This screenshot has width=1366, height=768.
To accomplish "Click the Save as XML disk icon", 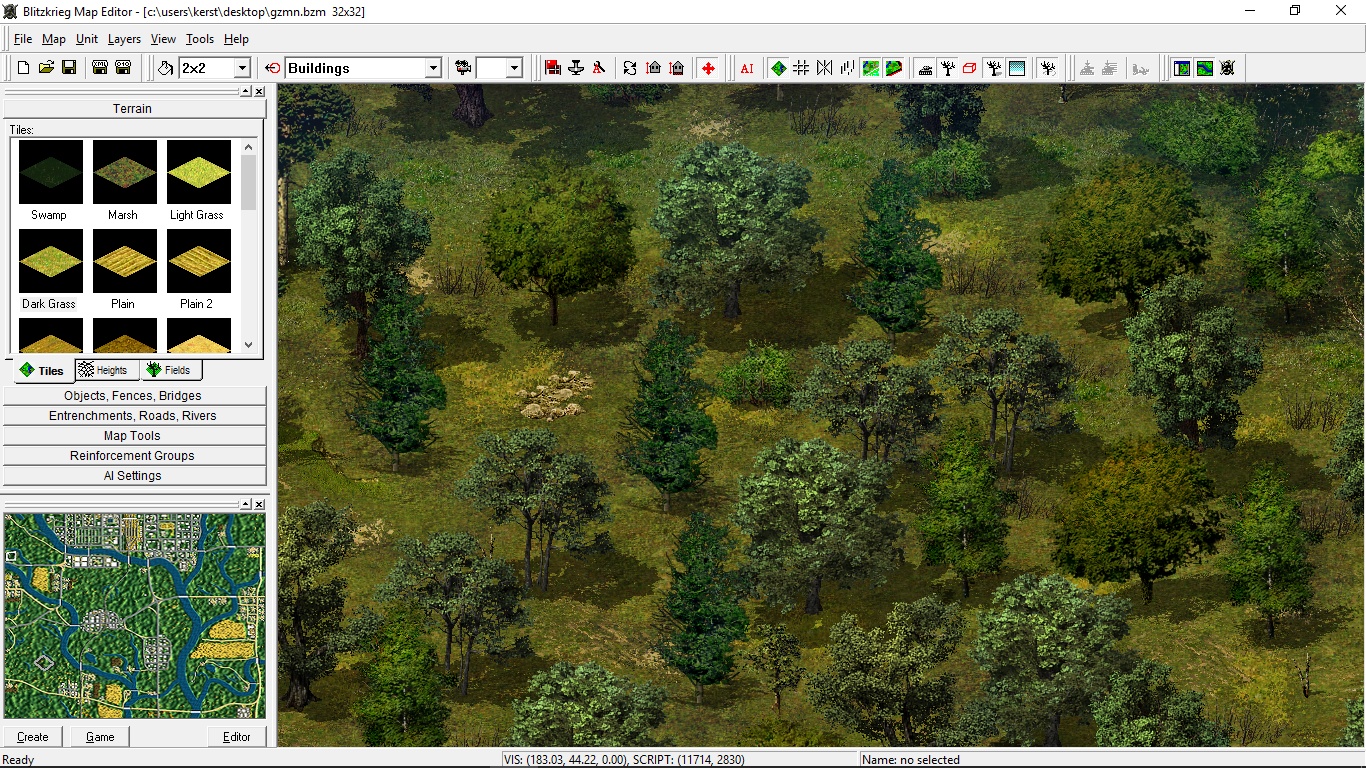I will click(100, 68).
